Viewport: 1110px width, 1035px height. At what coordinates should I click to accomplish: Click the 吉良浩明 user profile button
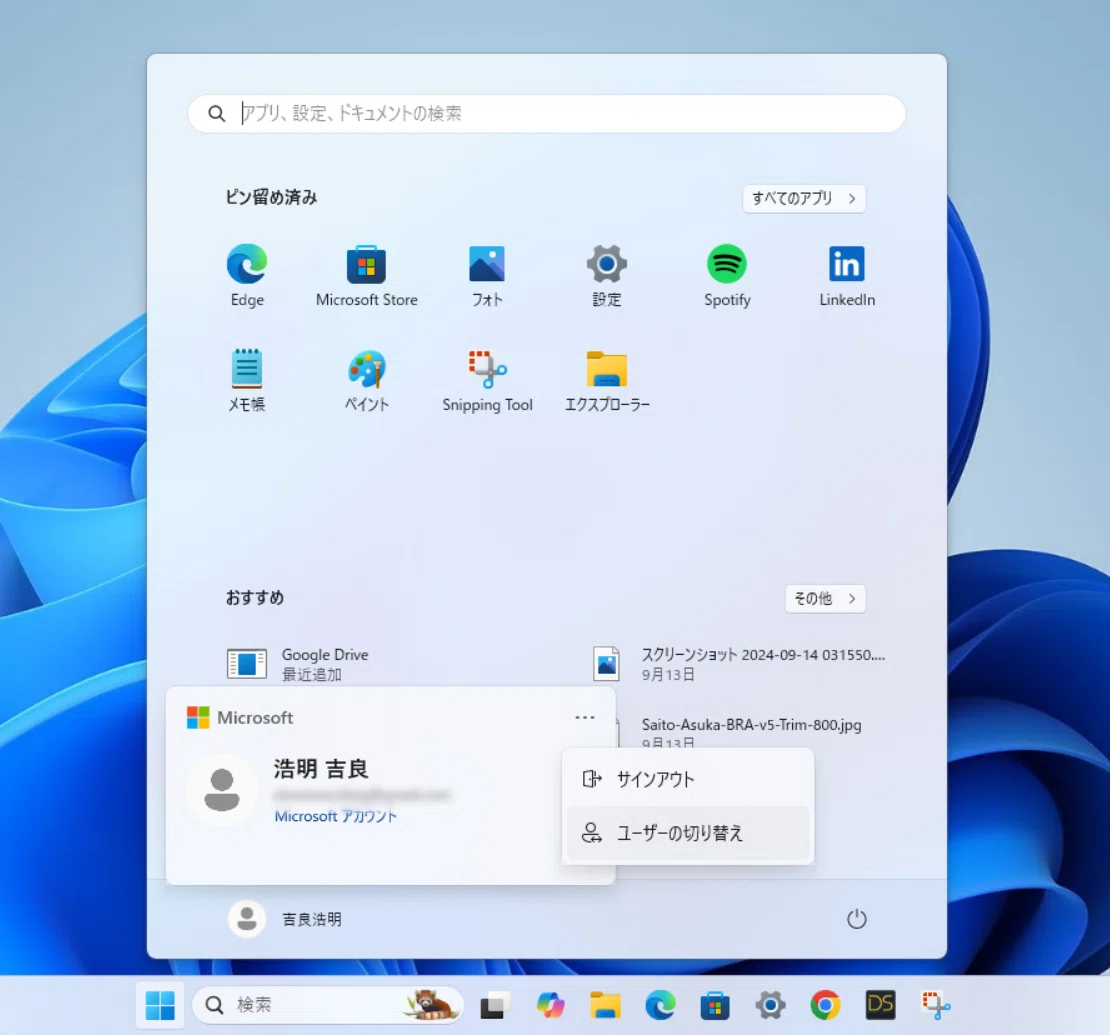click(285, 919)
